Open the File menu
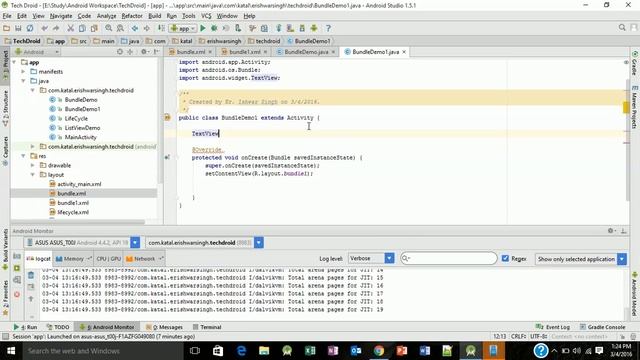 coord(7,16)
